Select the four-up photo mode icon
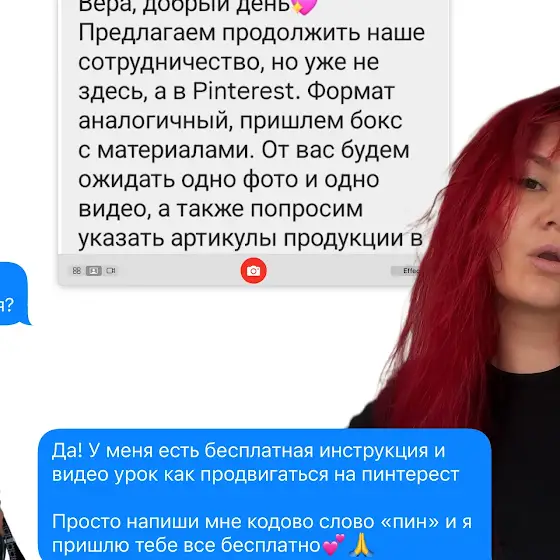 coord(77,271)
